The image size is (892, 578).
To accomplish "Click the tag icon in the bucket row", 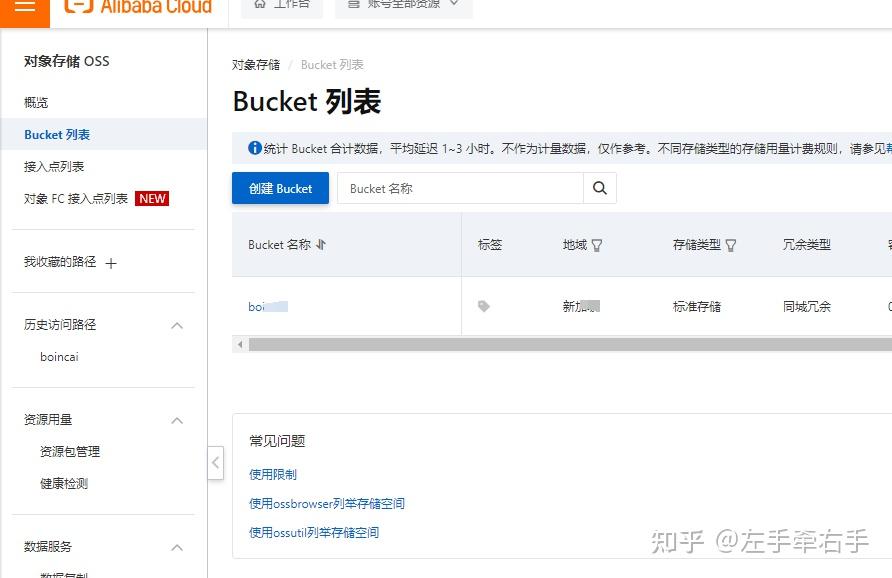I will pyautogui.click(x=484, y=306).
